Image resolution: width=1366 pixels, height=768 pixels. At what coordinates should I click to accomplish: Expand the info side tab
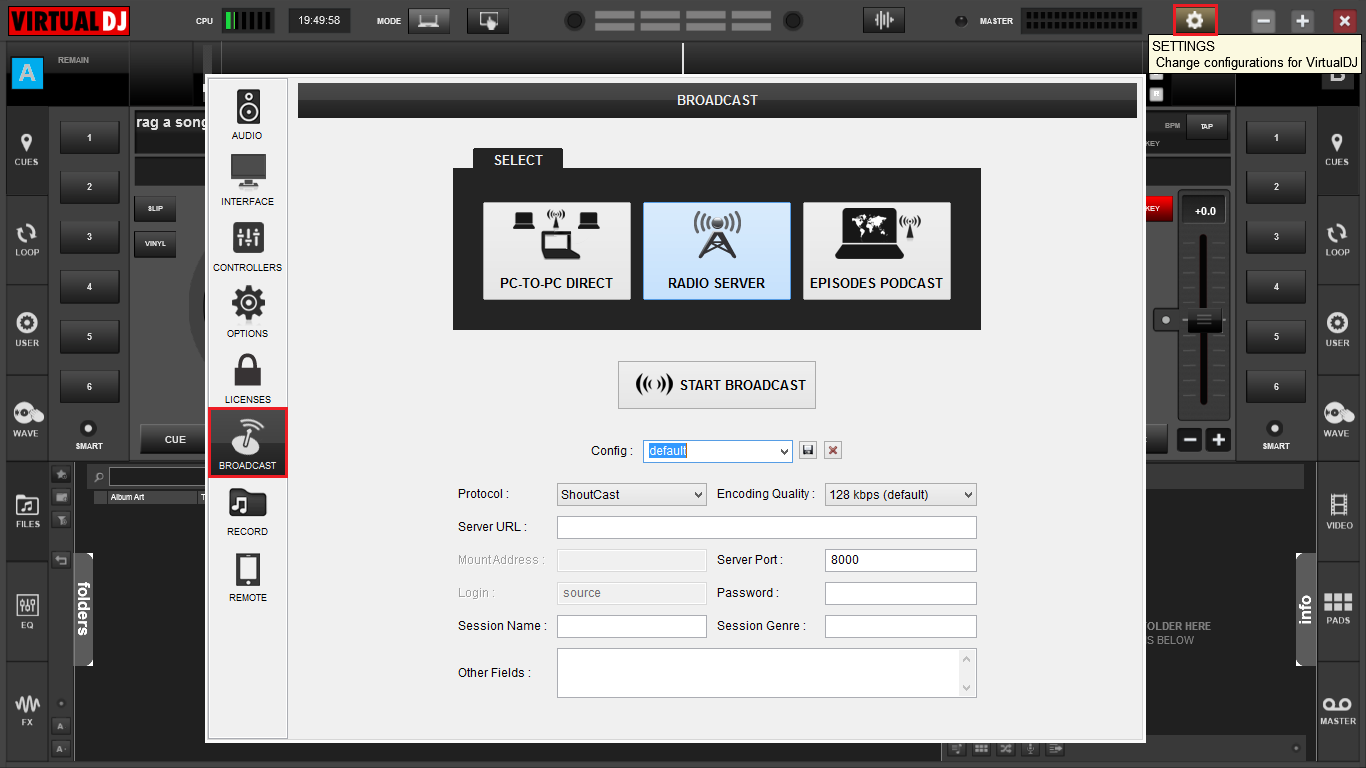tap(1305, 608)
